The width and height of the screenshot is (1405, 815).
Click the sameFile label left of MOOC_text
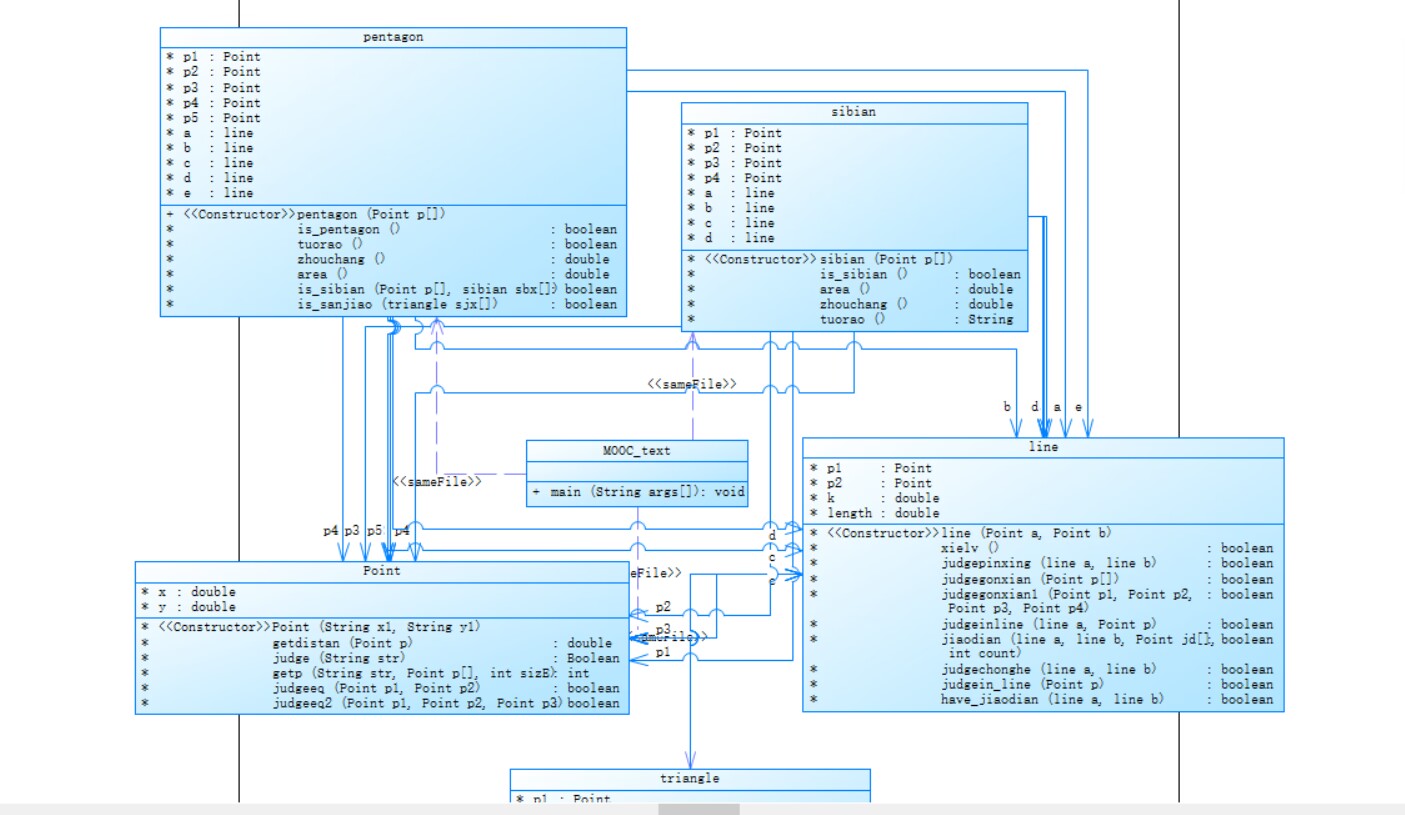tap(437, 481)
